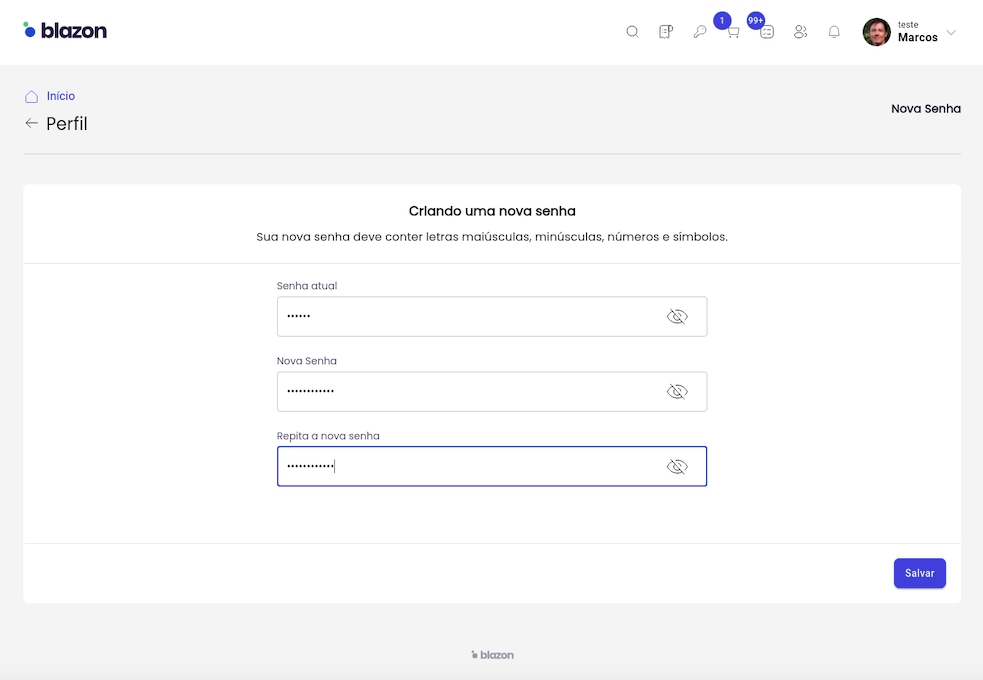The image size is (983, 680).
Task: Click the back arrow beside Perfil
Action: point(32,123)
